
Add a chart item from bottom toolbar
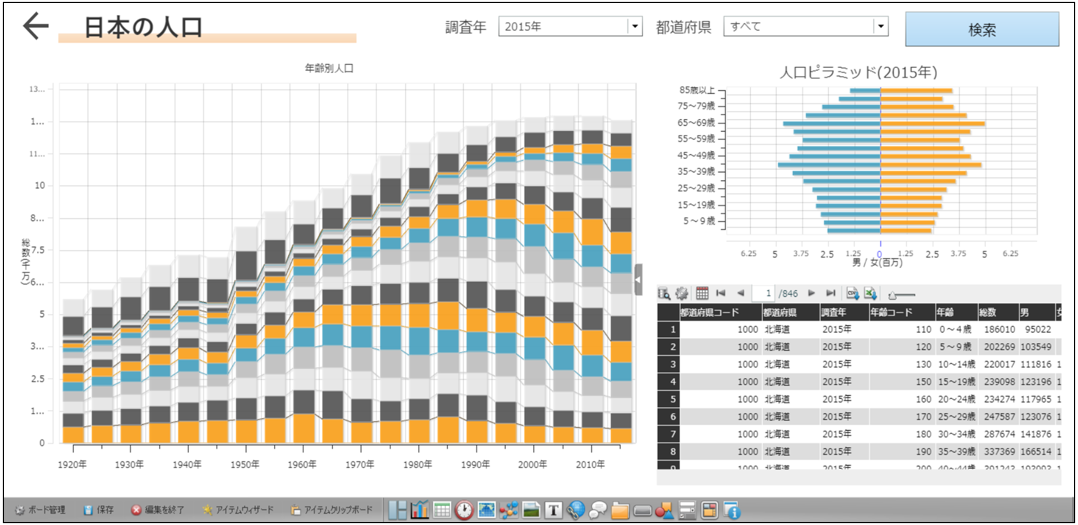[x=419, y=510]
